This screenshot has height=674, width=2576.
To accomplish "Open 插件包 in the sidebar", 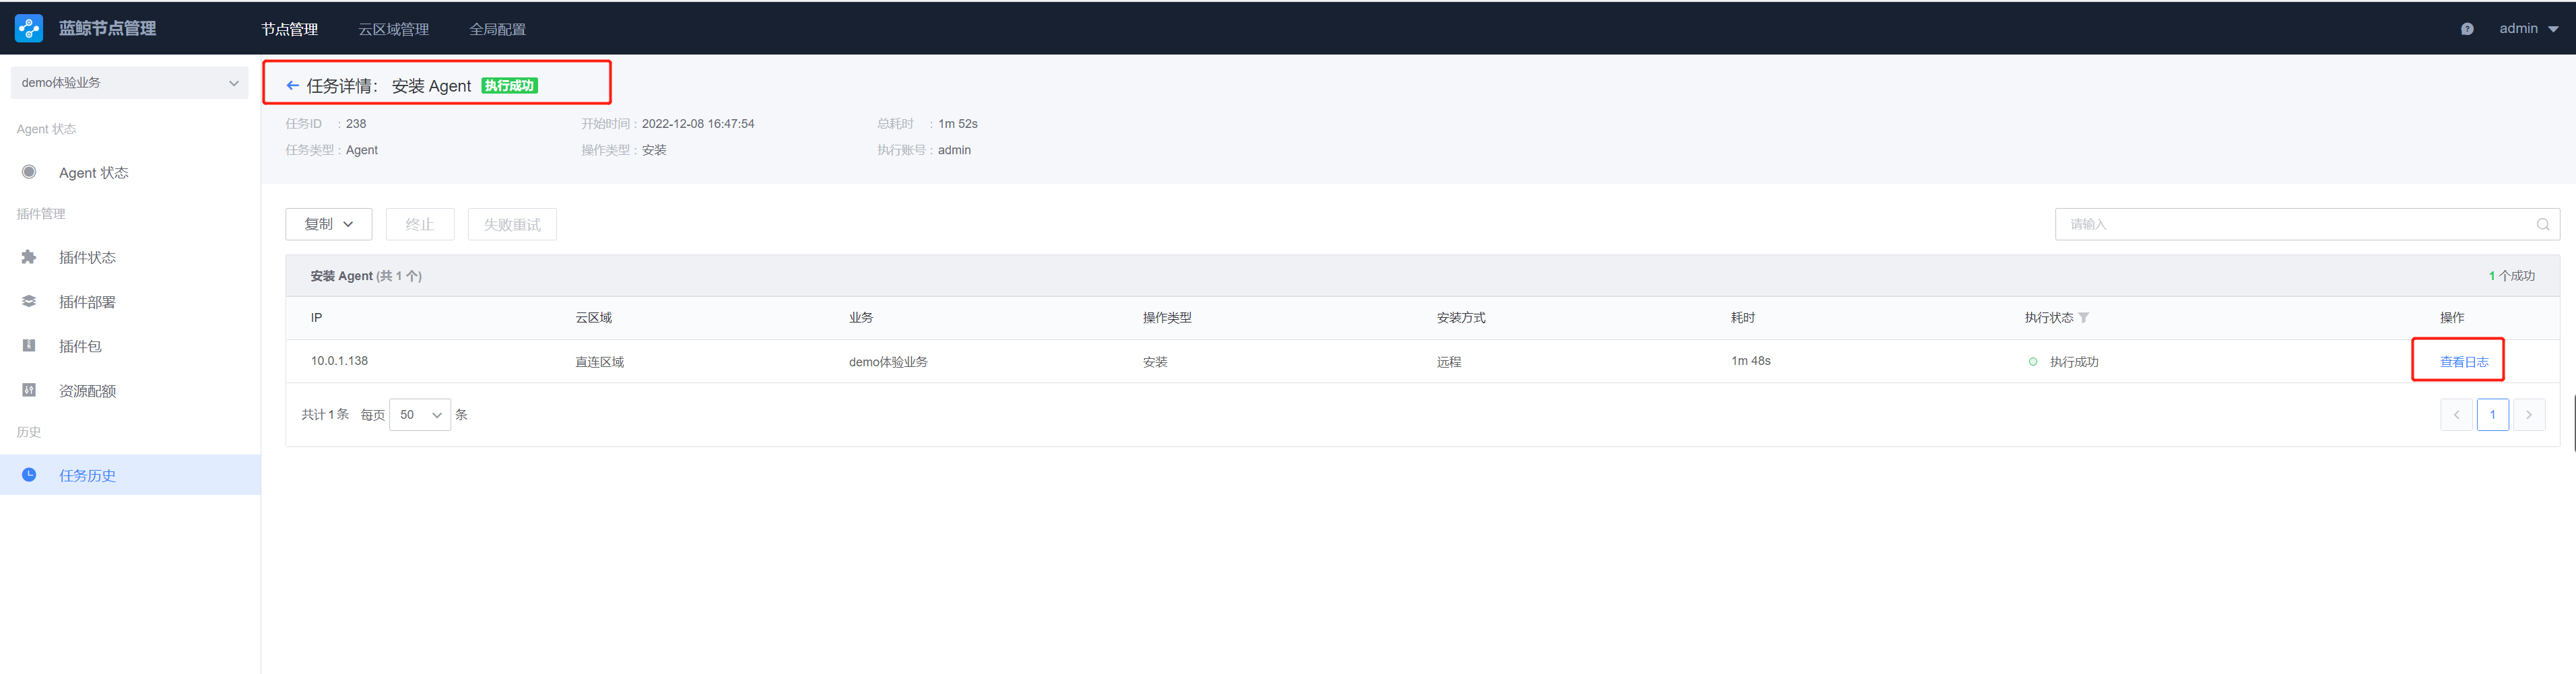I will coord(80,347).
